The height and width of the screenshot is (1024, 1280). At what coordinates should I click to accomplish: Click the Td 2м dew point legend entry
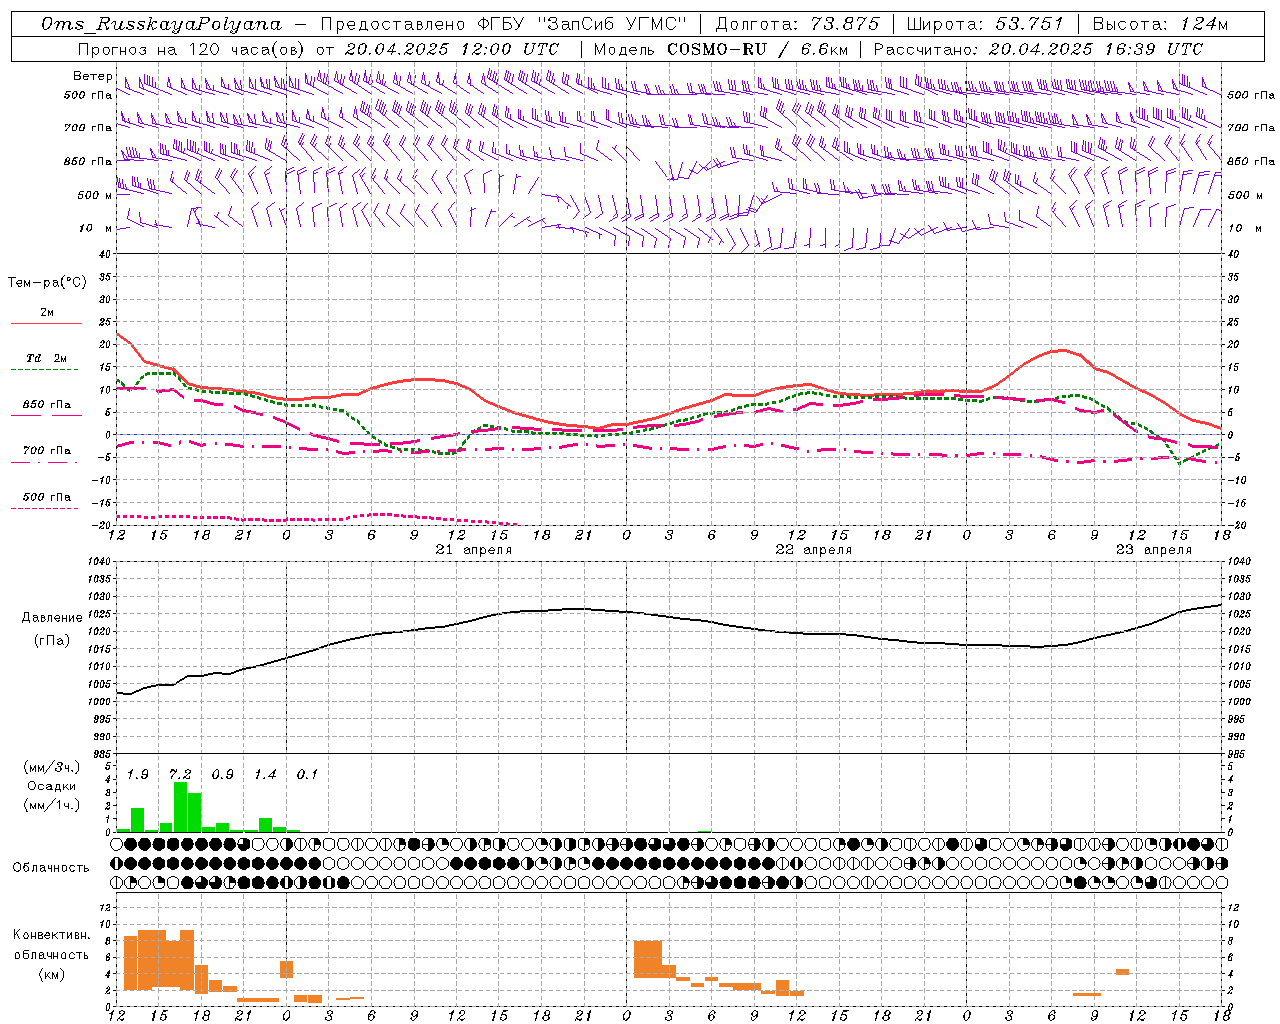[x=46, y=363]
